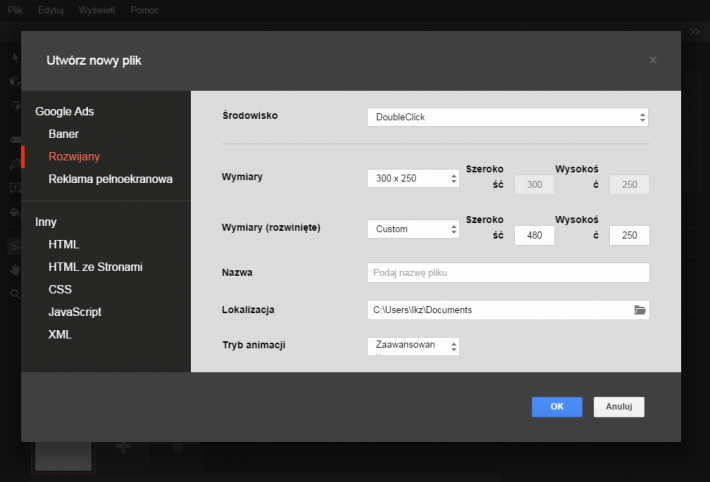Select HTML ze Stronami file type

[x=96, y=267]
